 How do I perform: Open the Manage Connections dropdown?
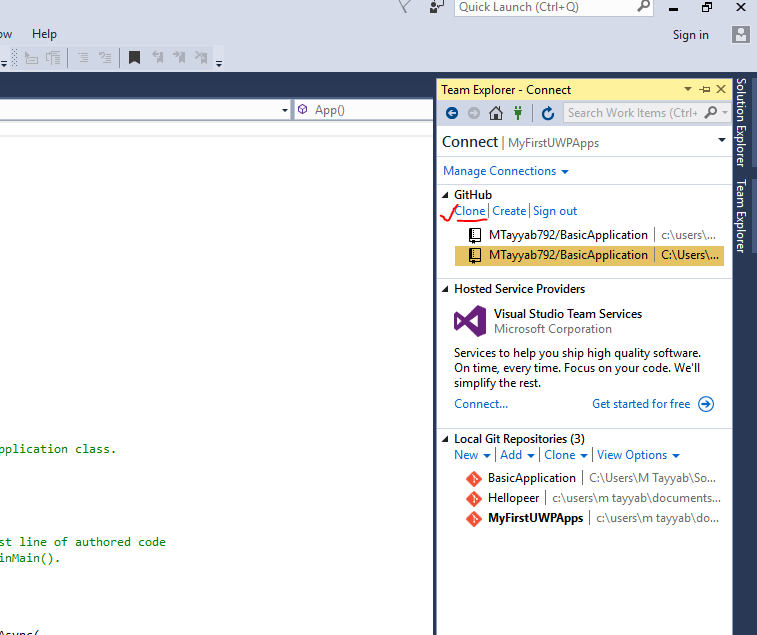pyautogui.click(x=565, y=171)
